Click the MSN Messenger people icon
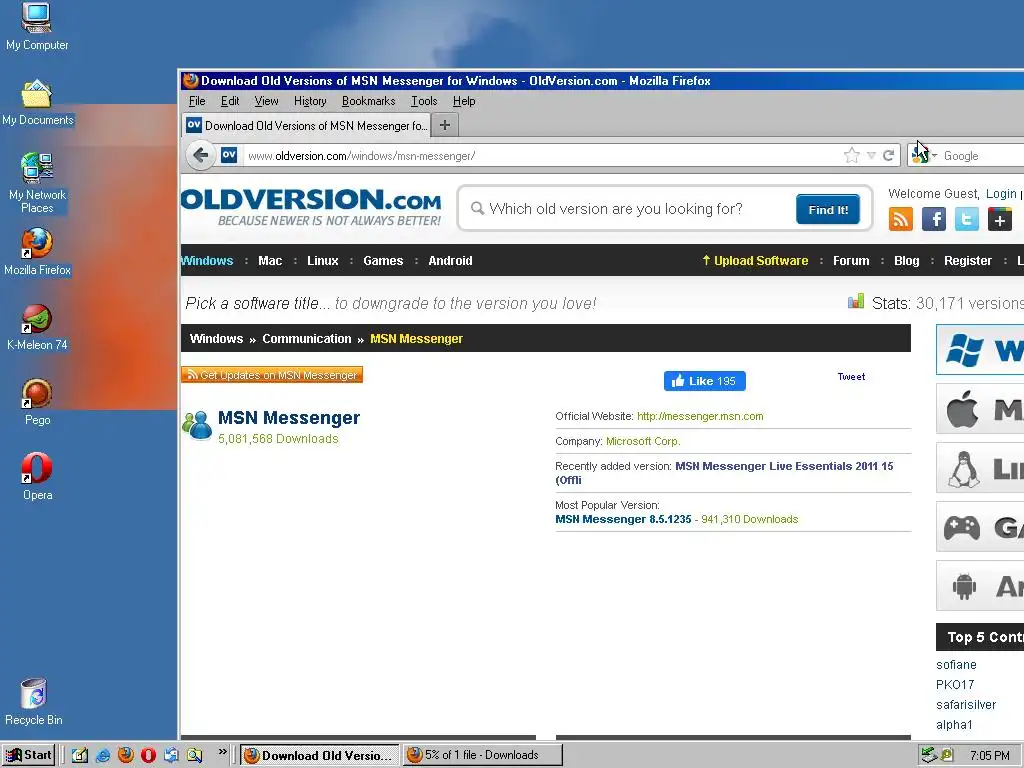The height and width of the screenshot is (768, 1024). [x=197, y=424]
